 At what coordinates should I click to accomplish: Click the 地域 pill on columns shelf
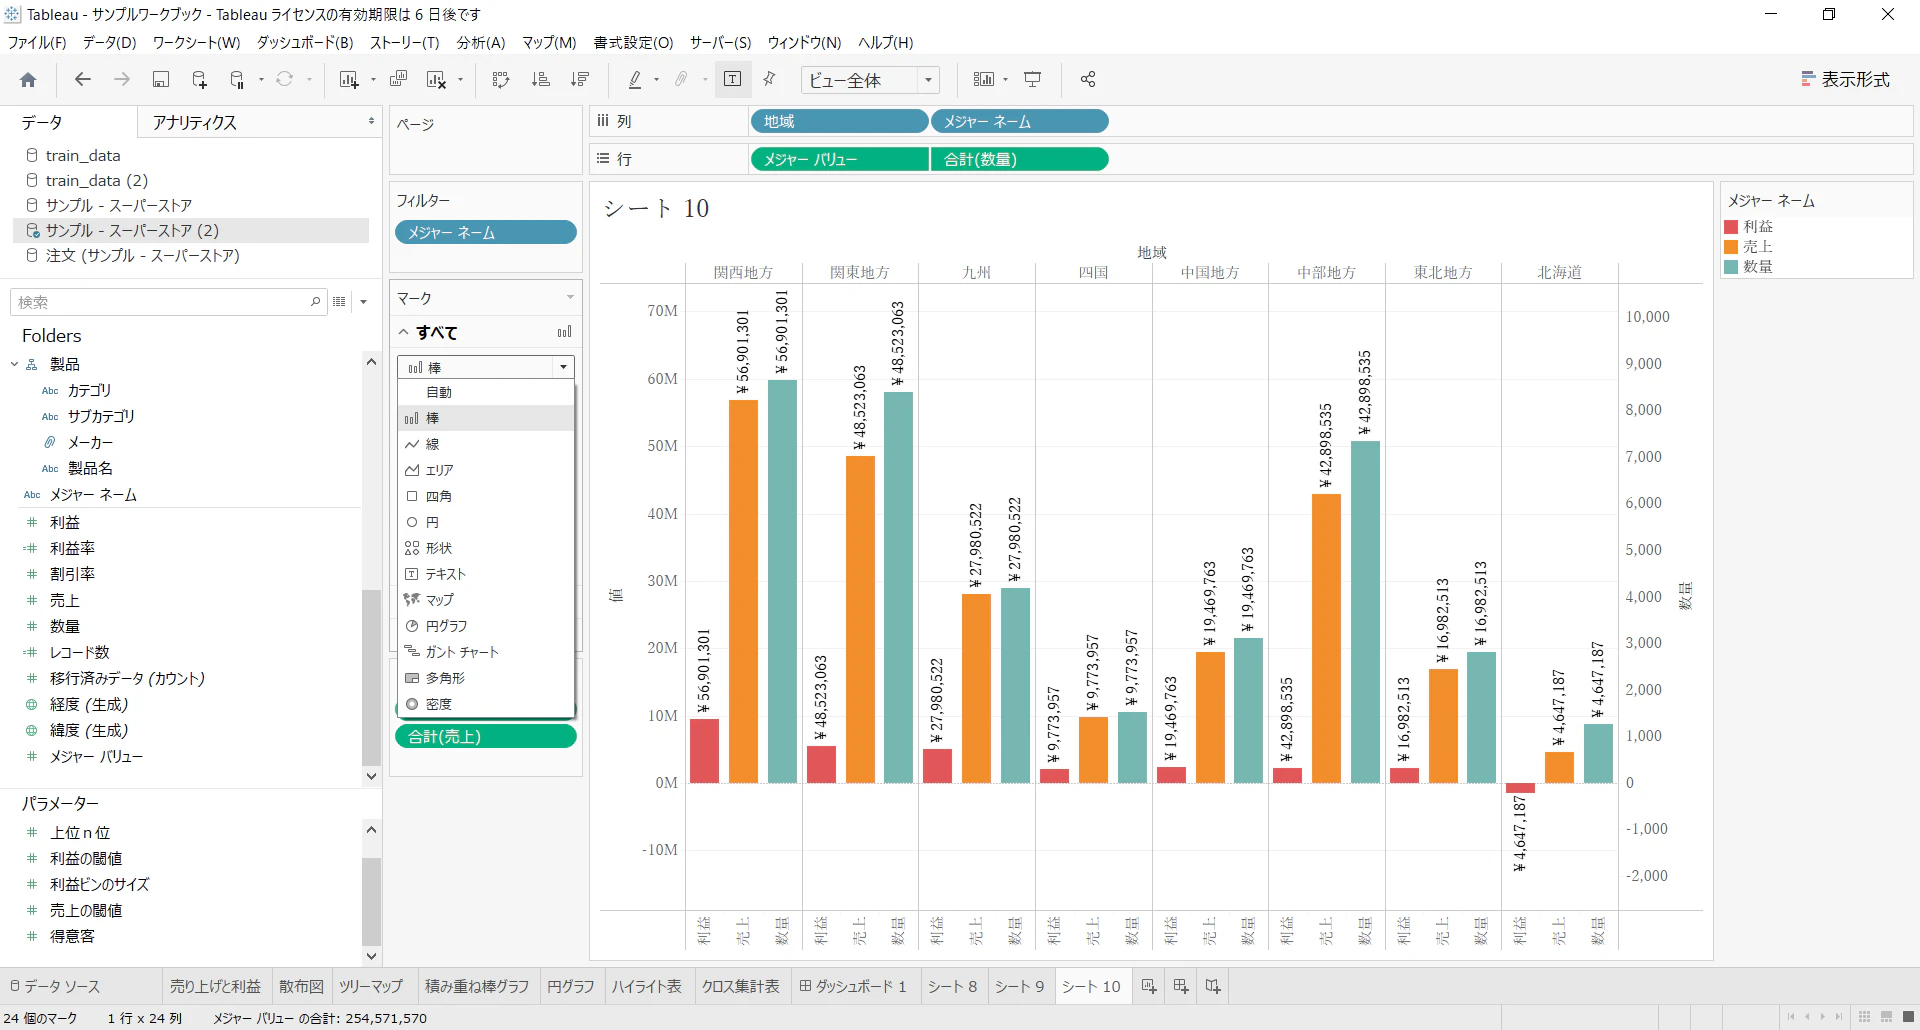tap(838, 121)
